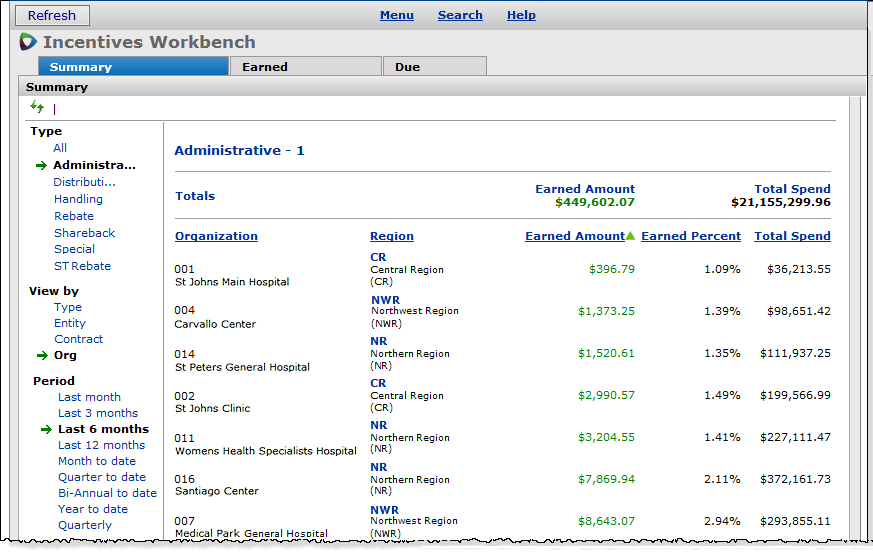The image size is (873, 552).
Task: Switch to the Earned tab
Action: (265, 67)
